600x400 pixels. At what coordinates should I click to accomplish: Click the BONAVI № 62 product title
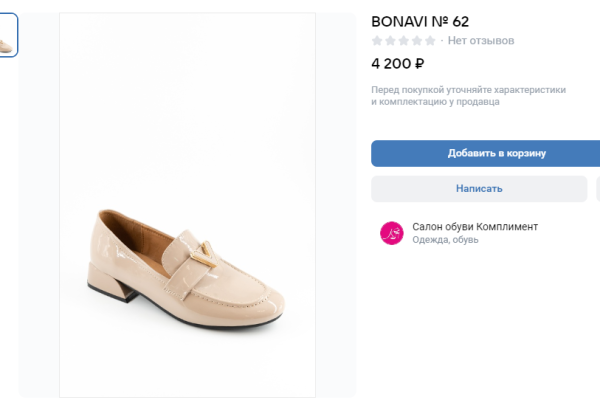pos(420,20)
